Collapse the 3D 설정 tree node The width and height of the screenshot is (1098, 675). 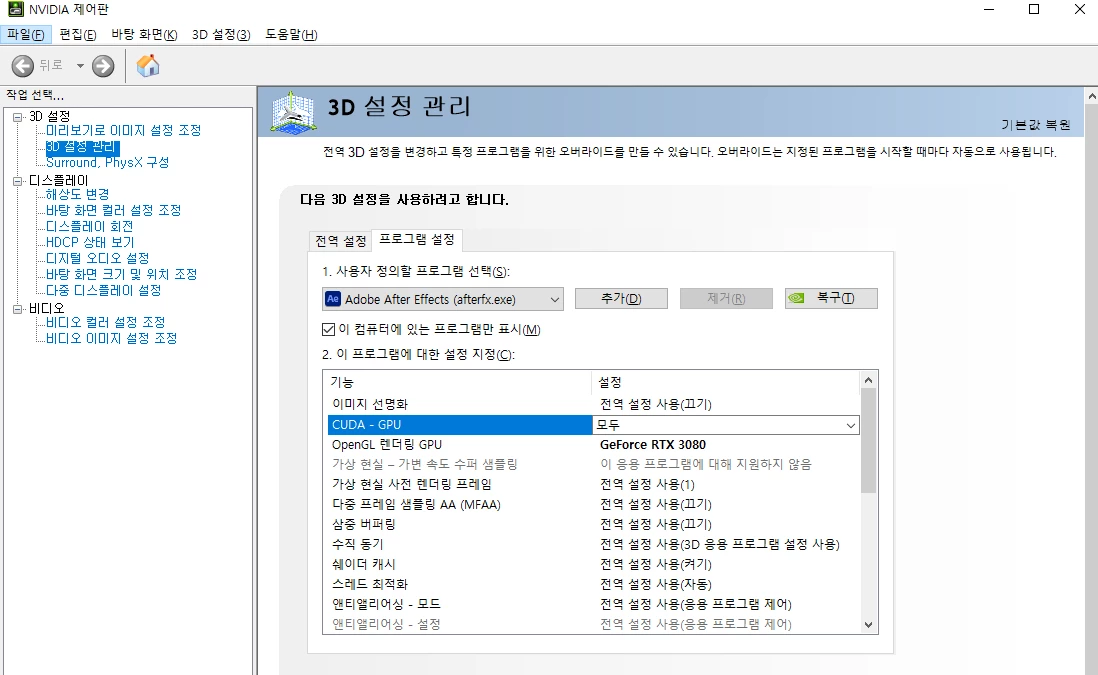point(18,116)
